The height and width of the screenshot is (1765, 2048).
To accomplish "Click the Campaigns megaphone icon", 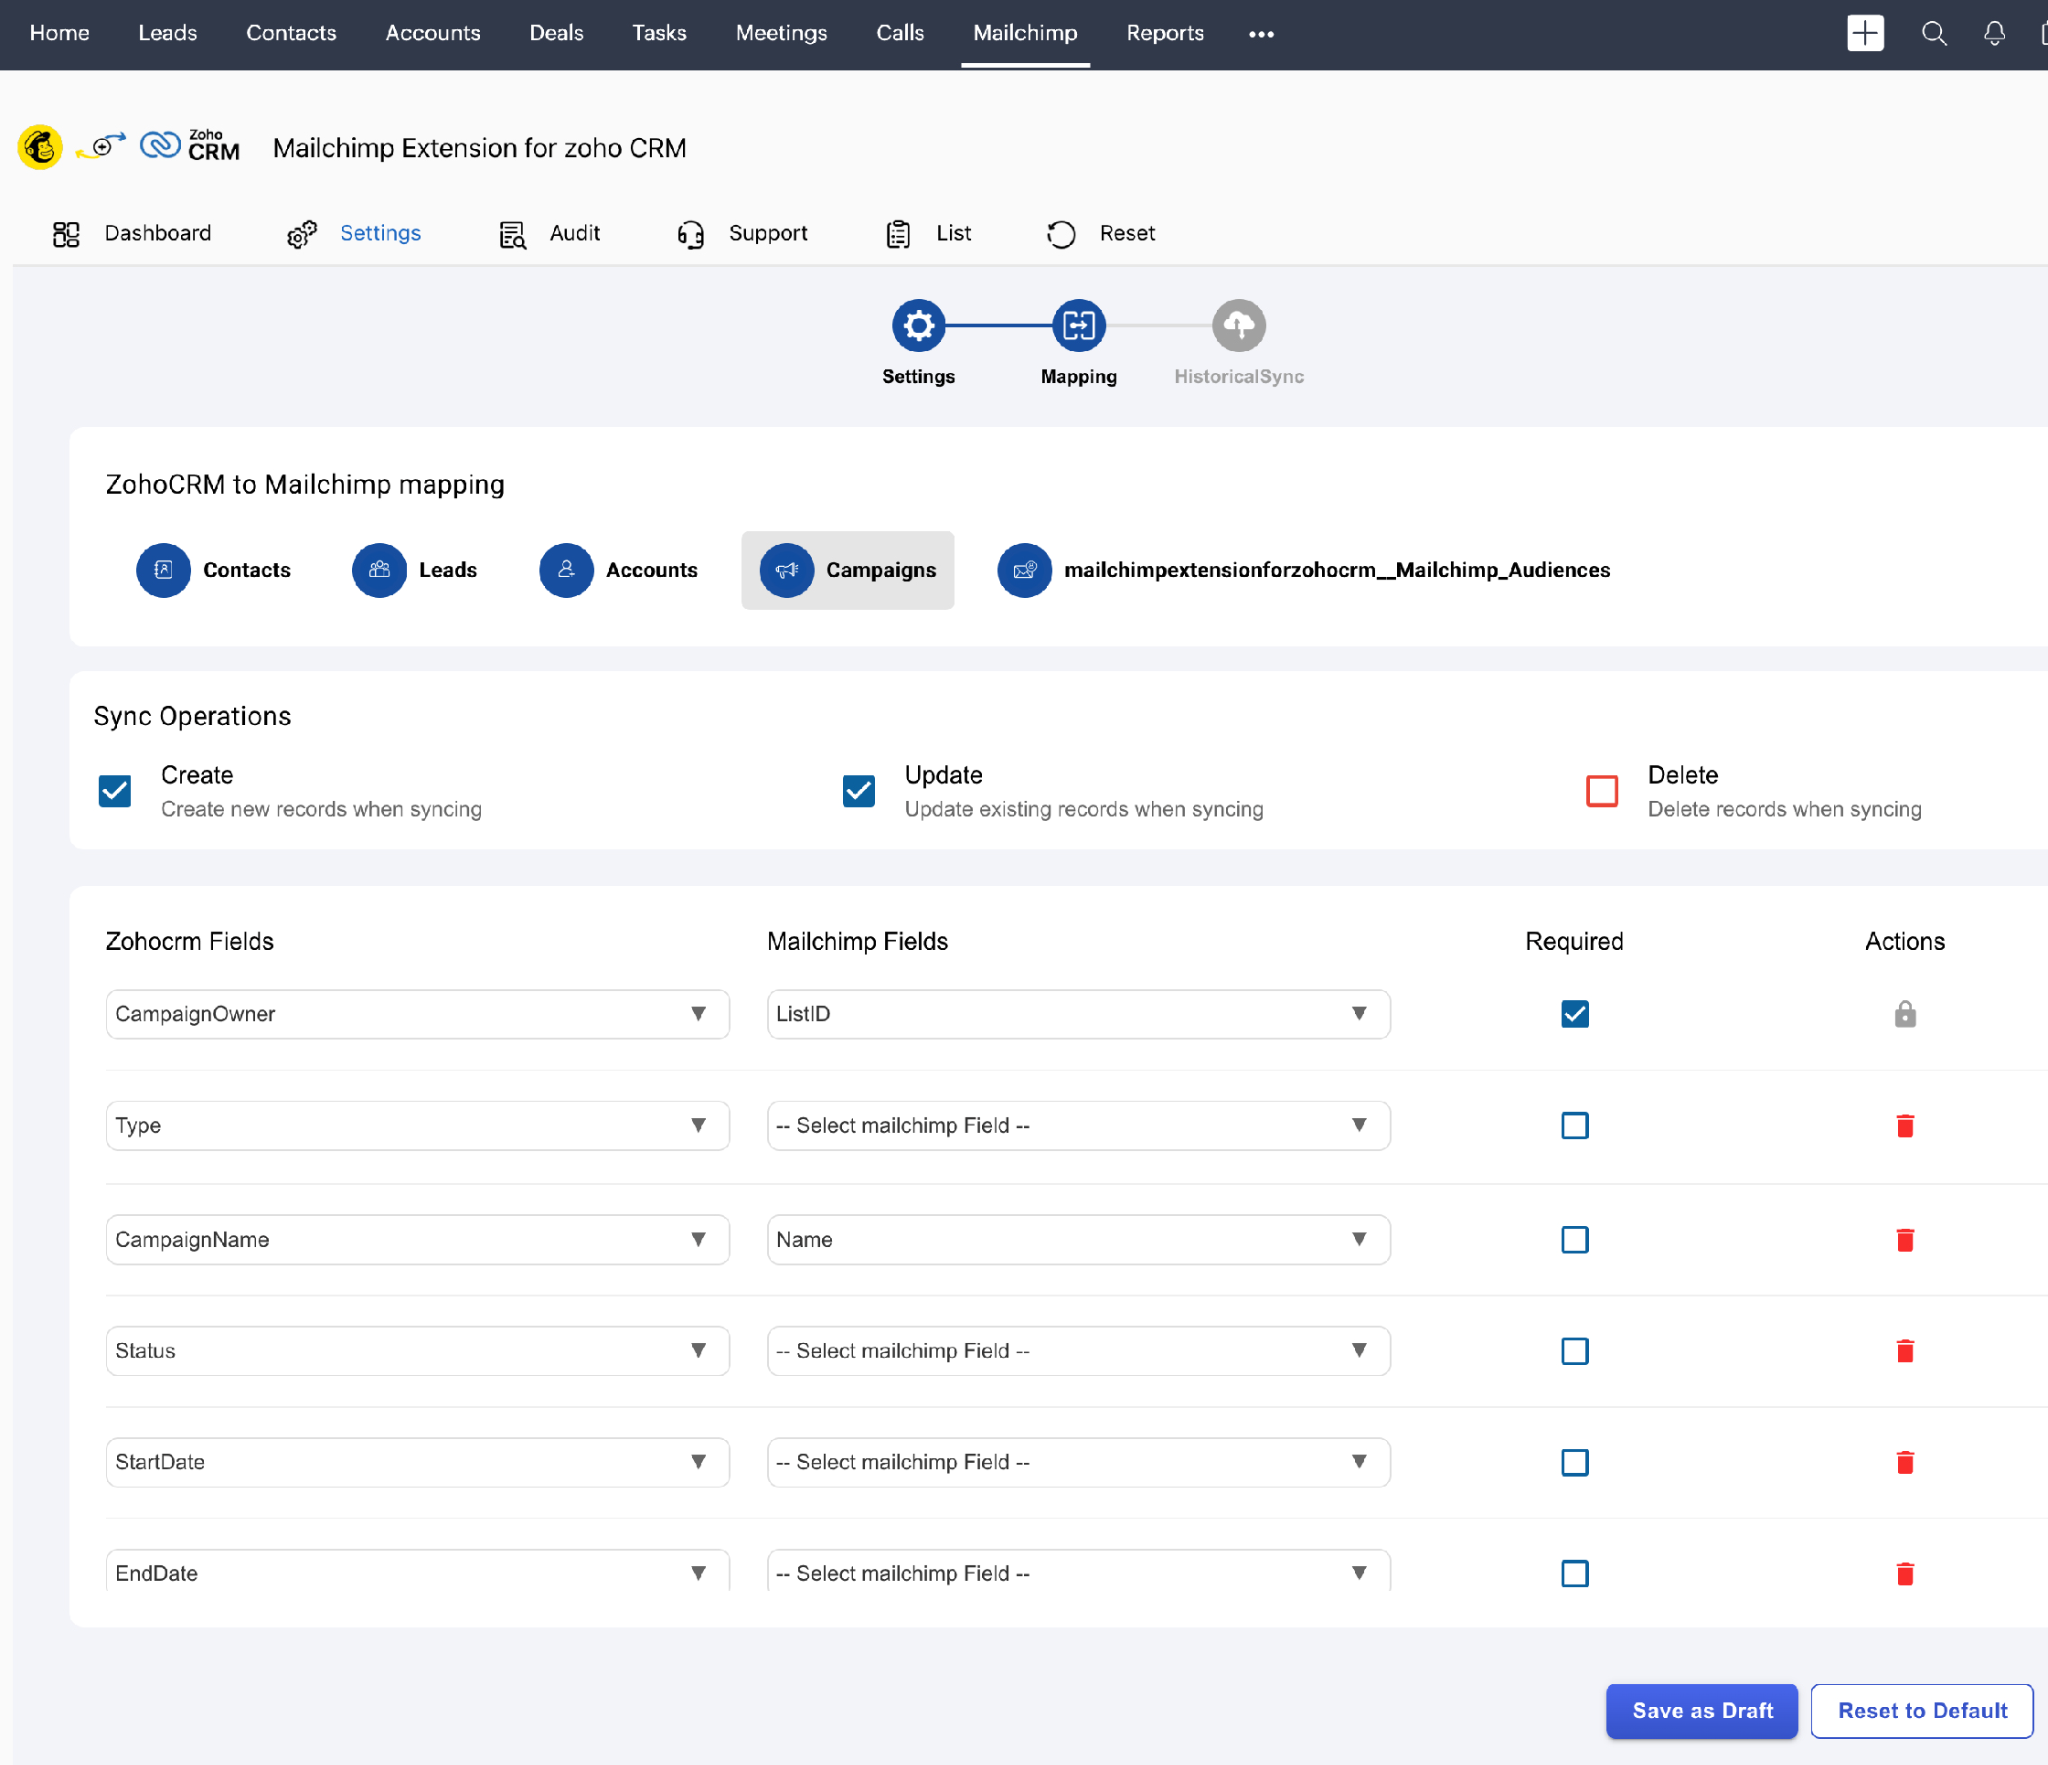I will [x=786, y=570].
